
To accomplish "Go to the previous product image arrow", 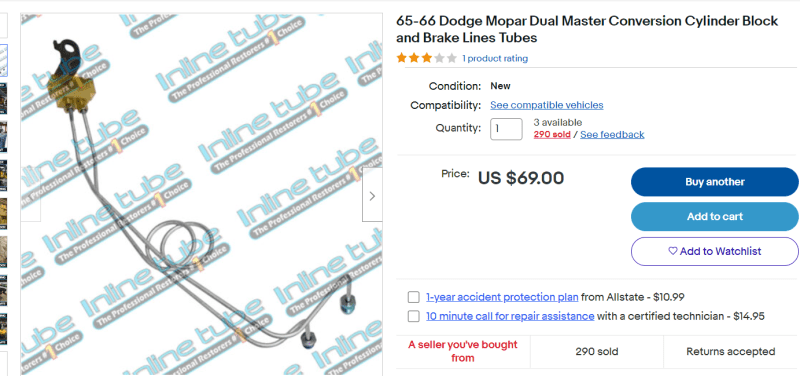I will (x=30, y=196).
